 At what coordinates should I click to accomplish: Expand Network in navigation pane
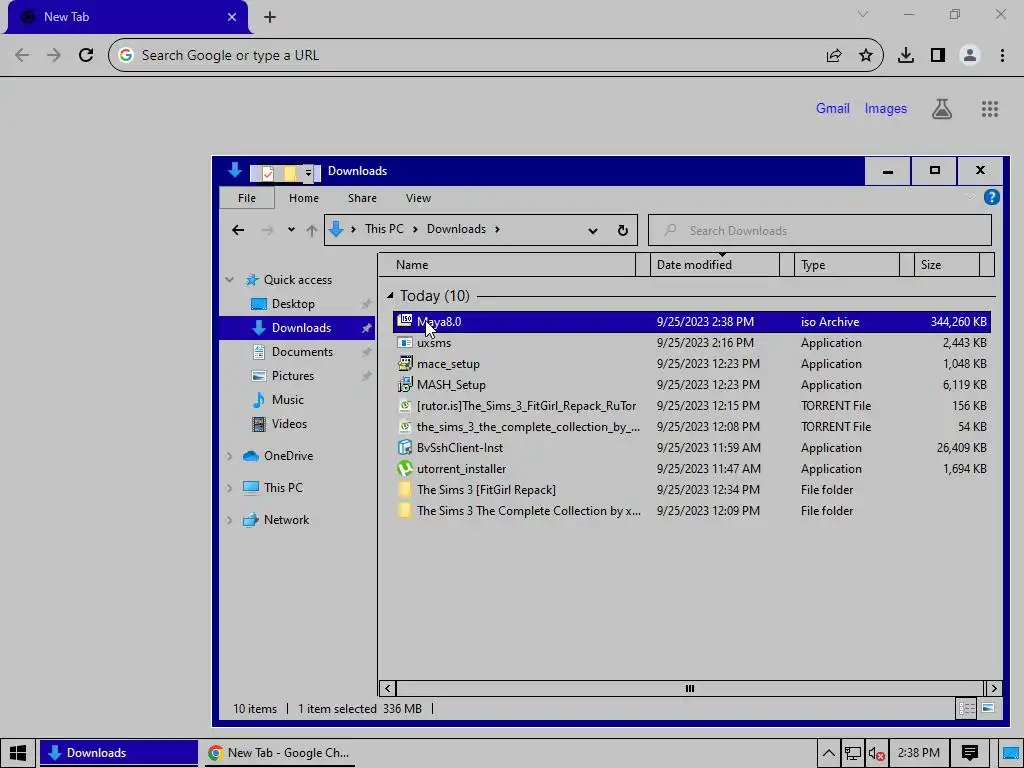click(229, 520)
